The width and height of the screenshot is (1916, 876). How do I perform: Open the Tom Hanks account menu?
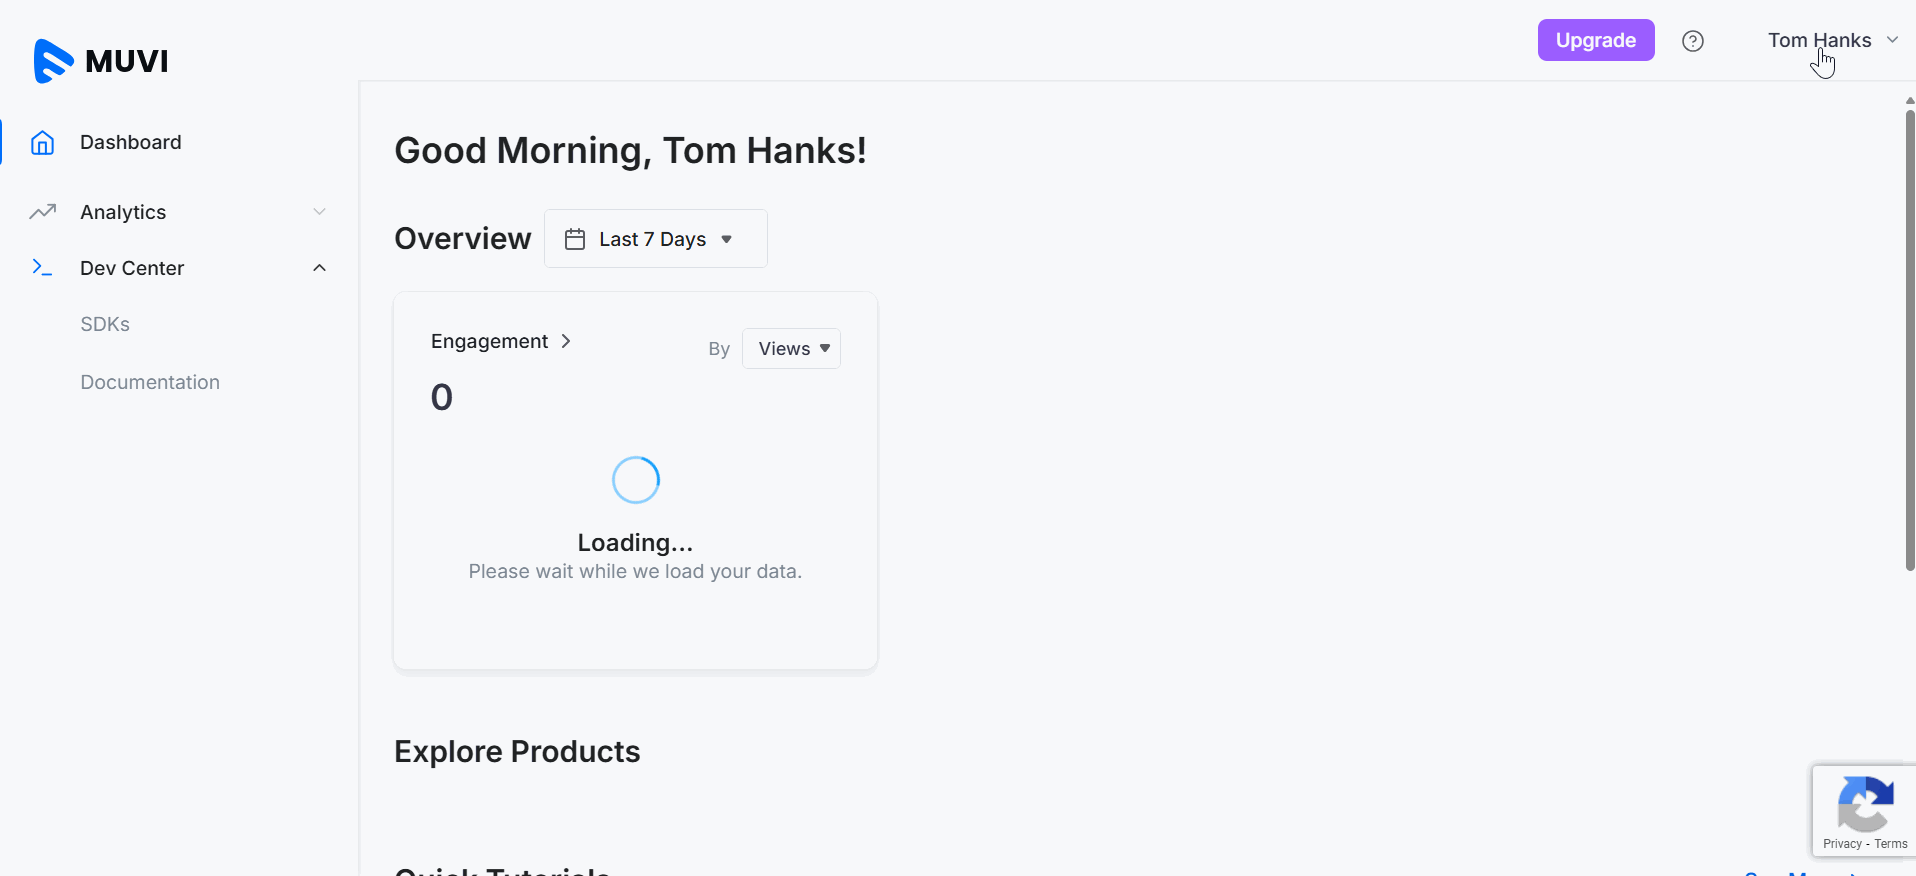point(1831,41)
